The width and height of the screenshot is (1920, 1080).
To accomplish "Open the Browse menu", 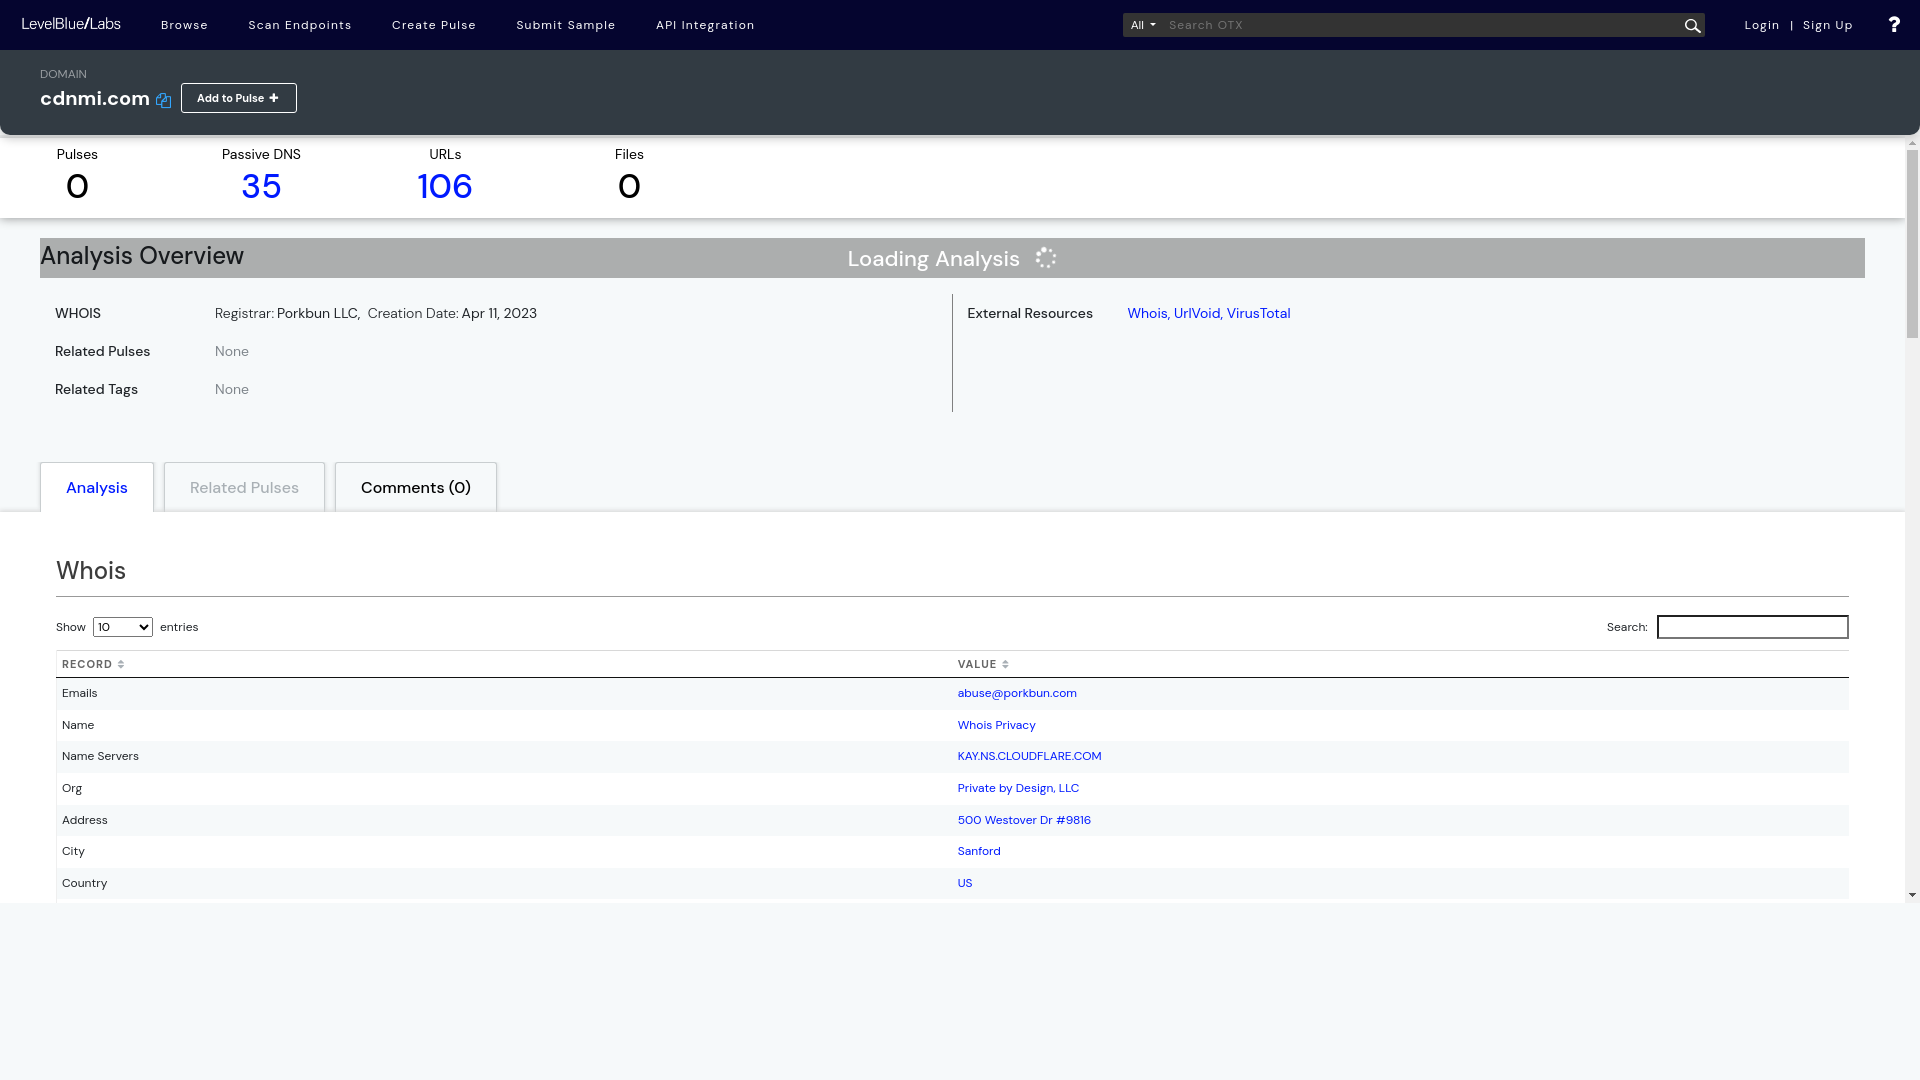I will [184, 25].
